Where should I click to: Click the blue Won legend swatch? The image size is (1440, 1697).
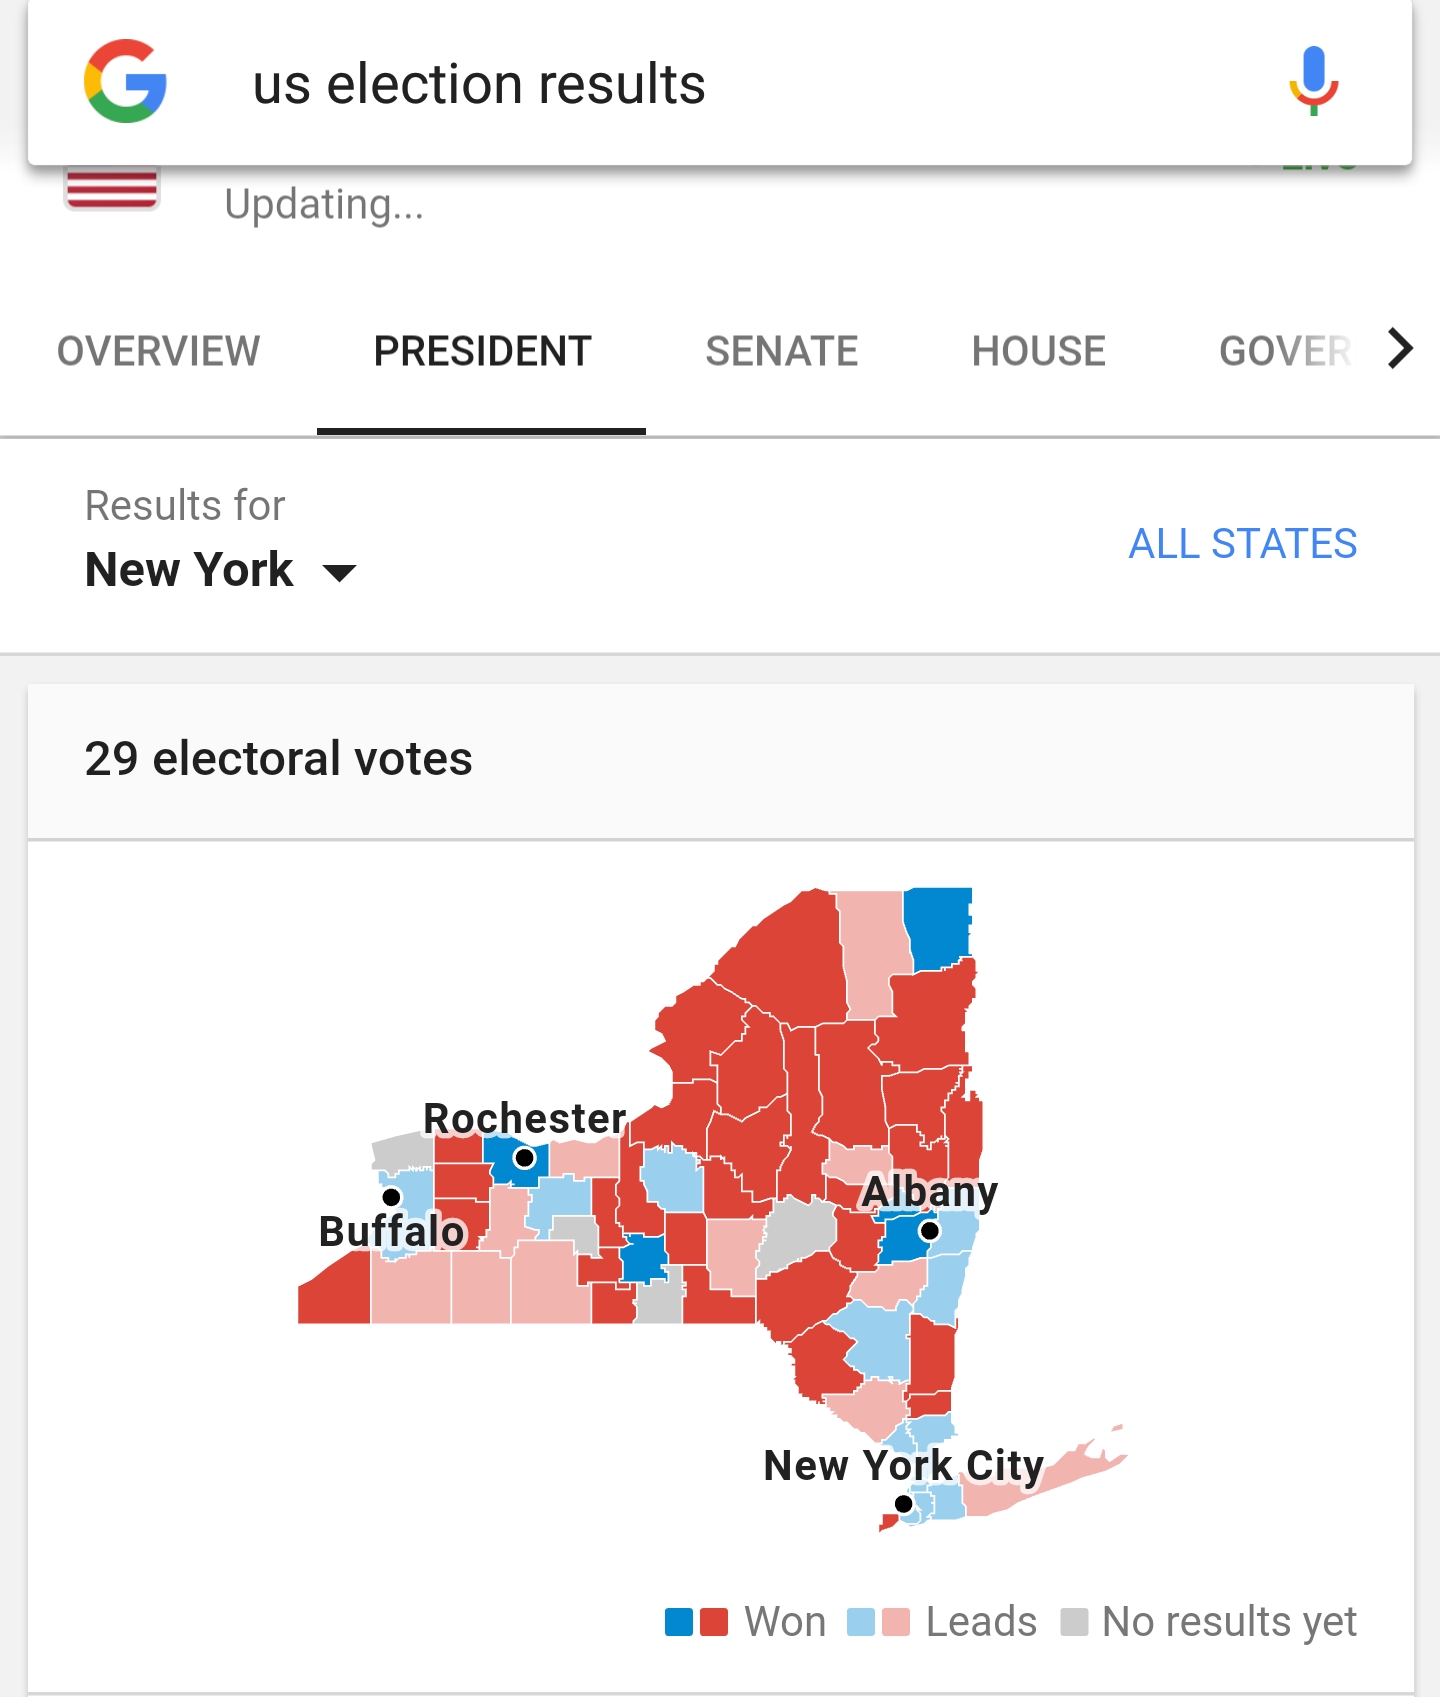(679, 1622)
